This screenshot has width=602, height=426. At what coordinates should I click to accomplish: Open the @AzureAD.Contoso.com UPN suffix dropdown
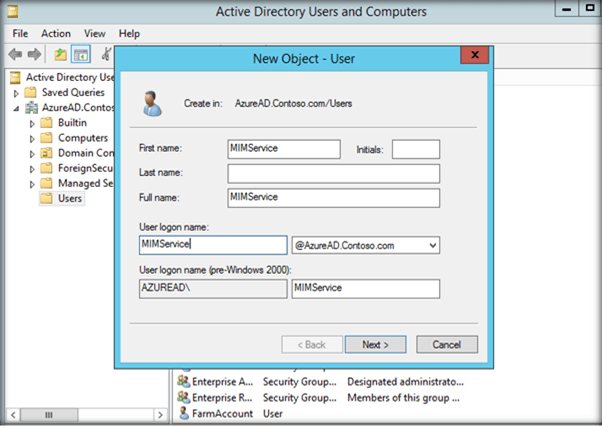tap(433, 245)
